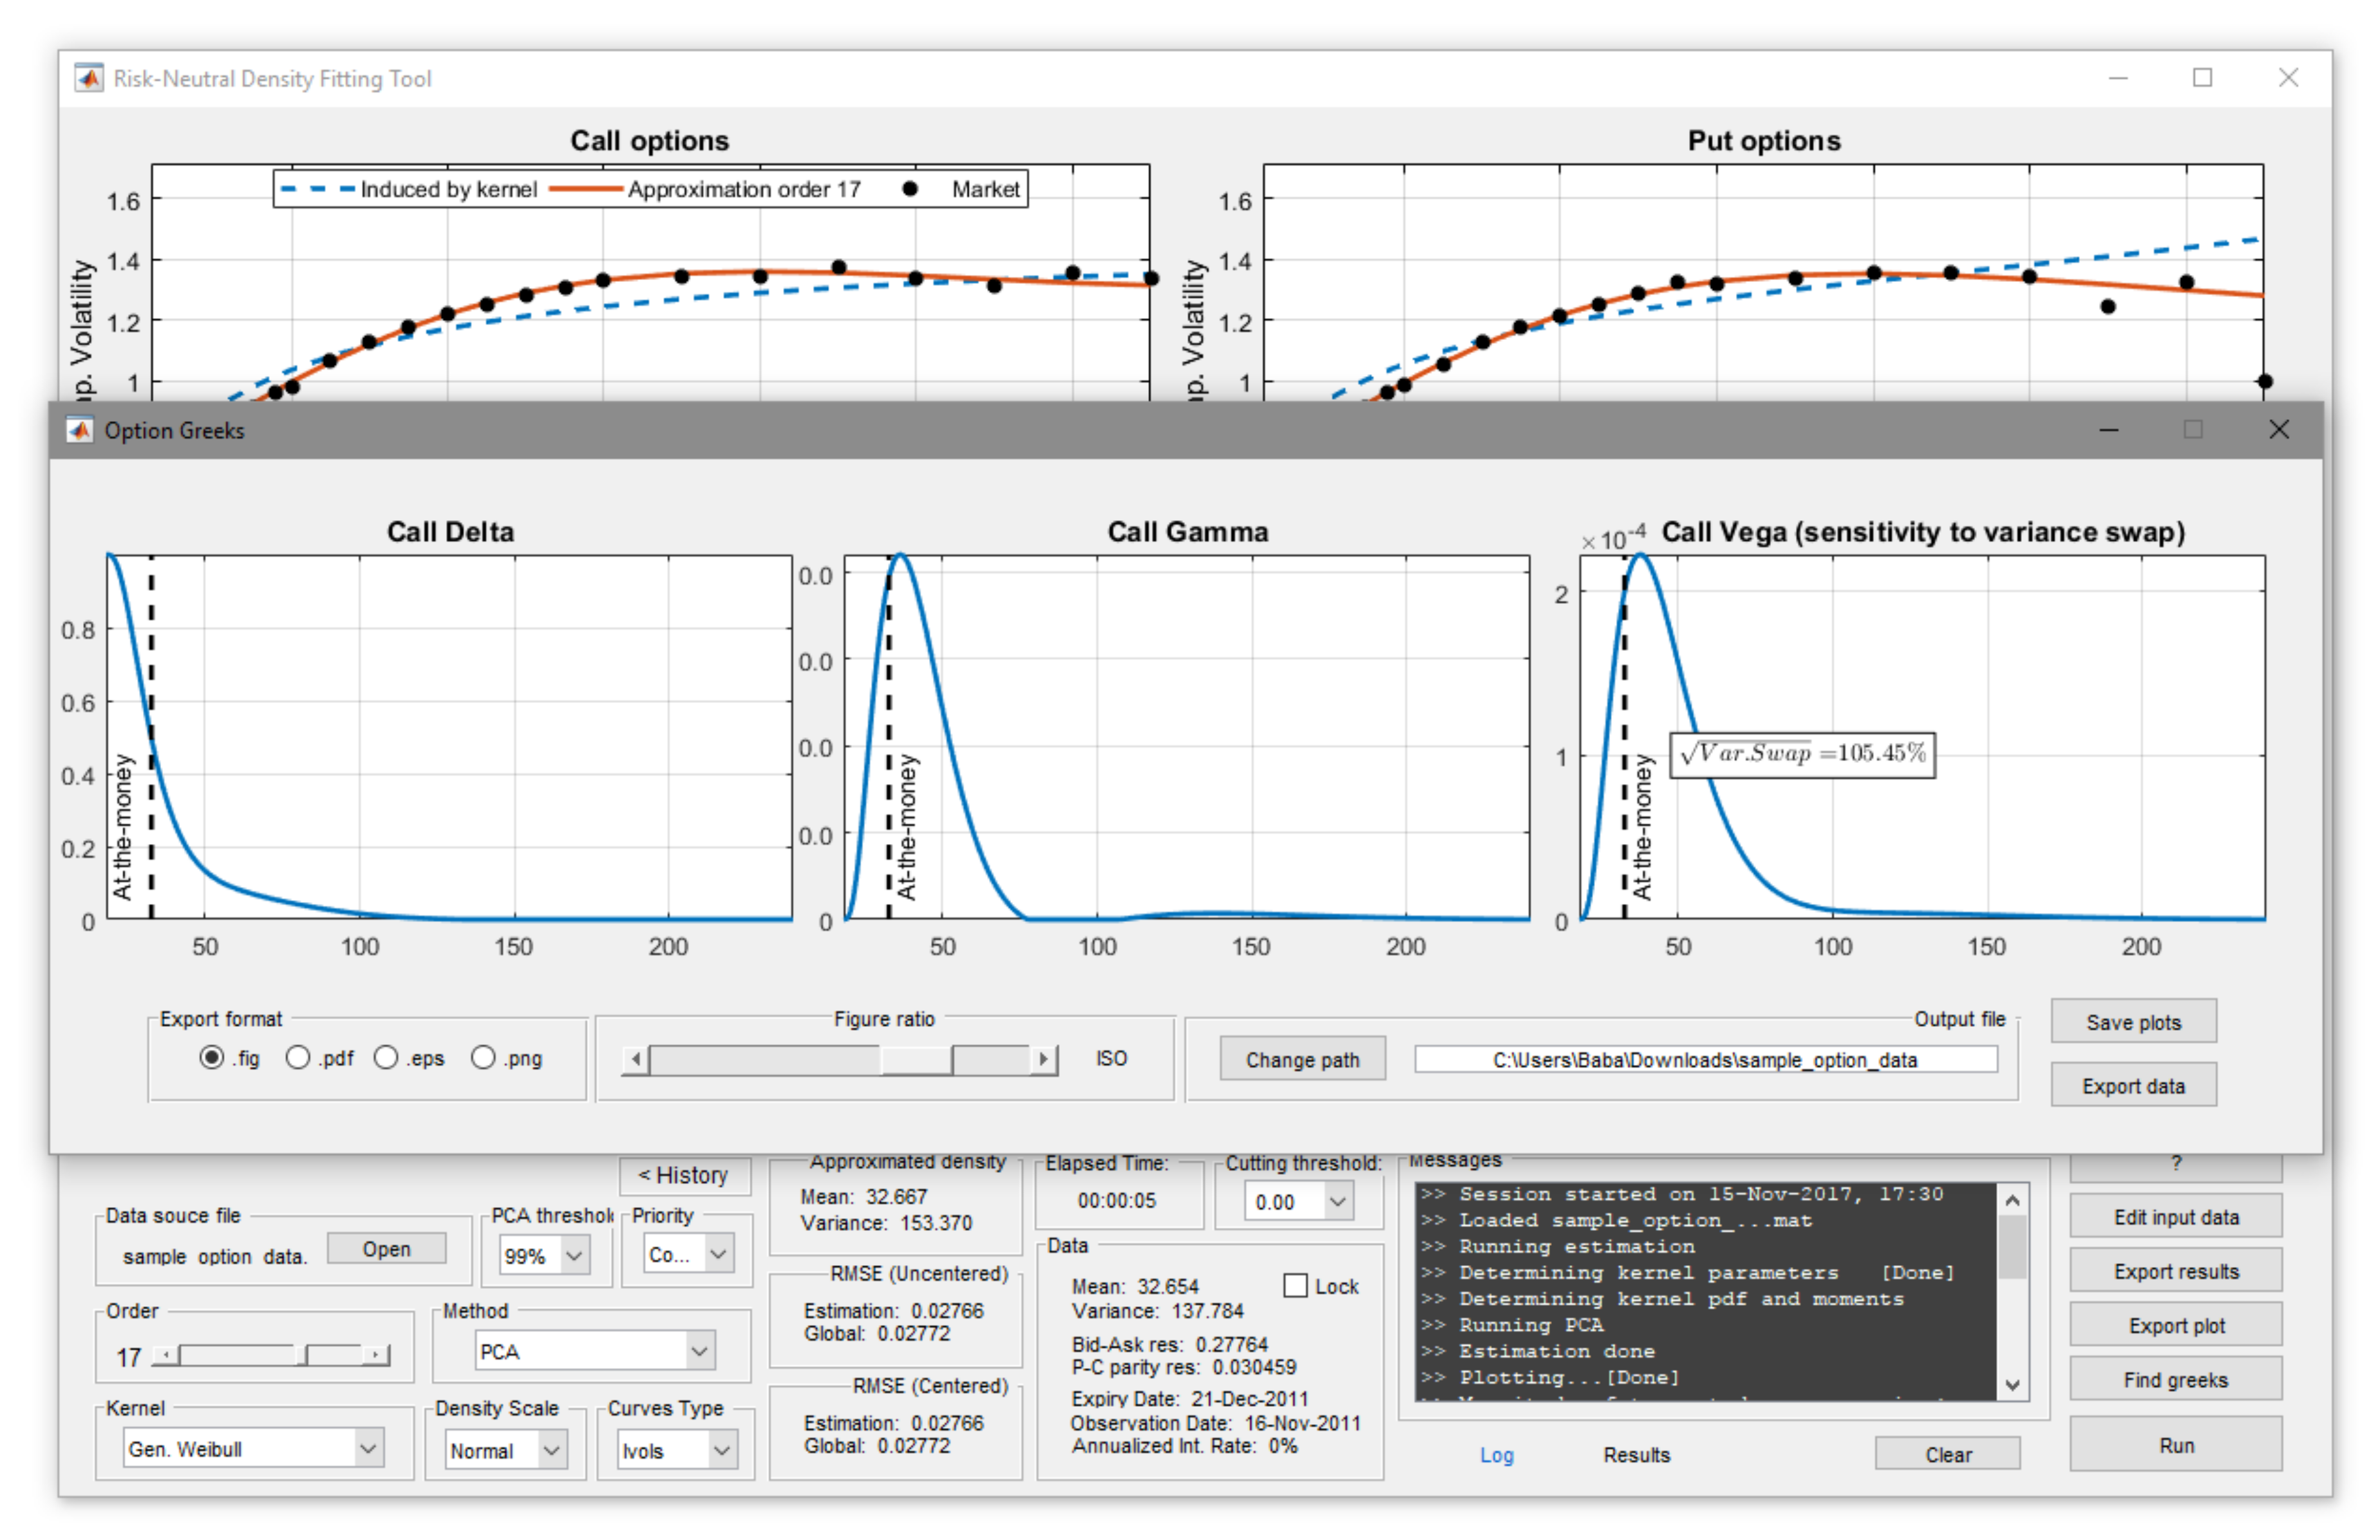Viewport: 2380px width, 1540px height.
Task: Expand the Method dropdown set to PCA
Action: click(x=700, y=1352)
